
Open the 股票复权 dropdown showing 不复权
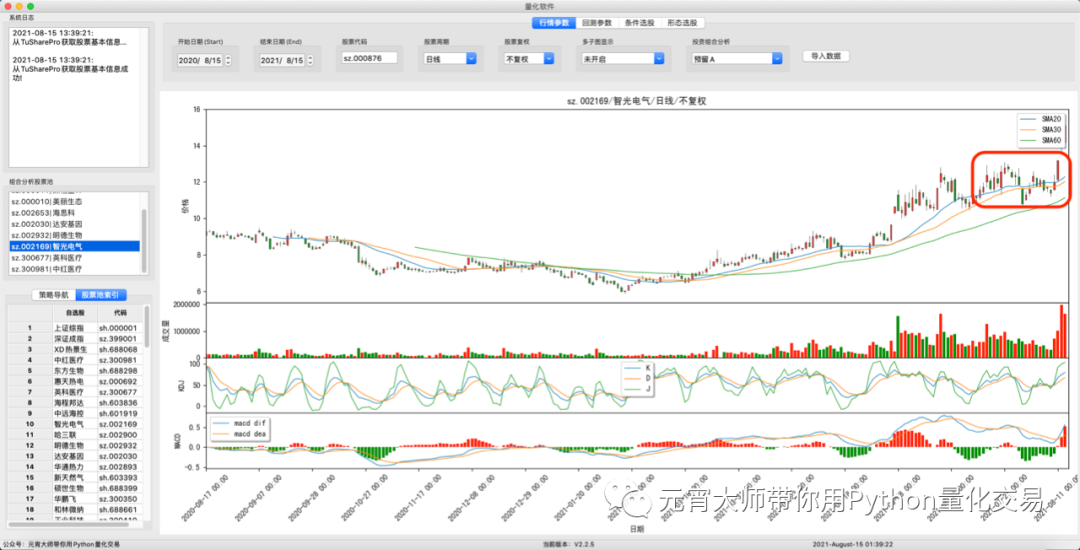coord(529,59)
